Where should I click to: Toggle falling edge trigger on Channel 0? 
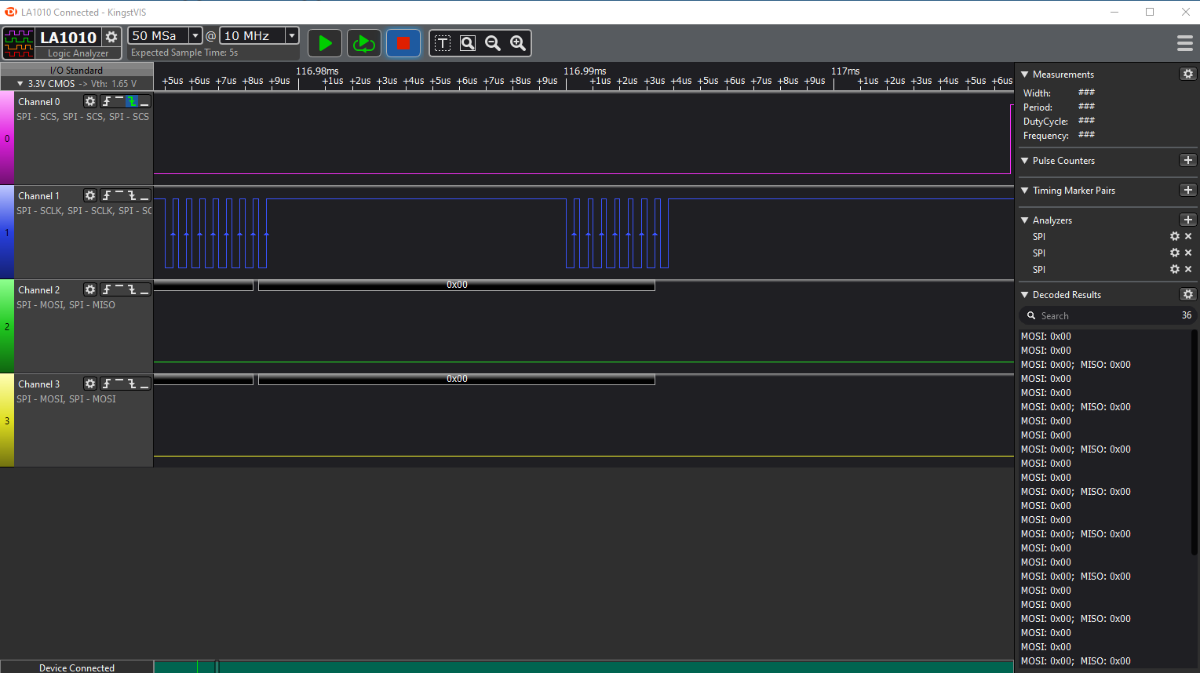(x=131, y=102)
